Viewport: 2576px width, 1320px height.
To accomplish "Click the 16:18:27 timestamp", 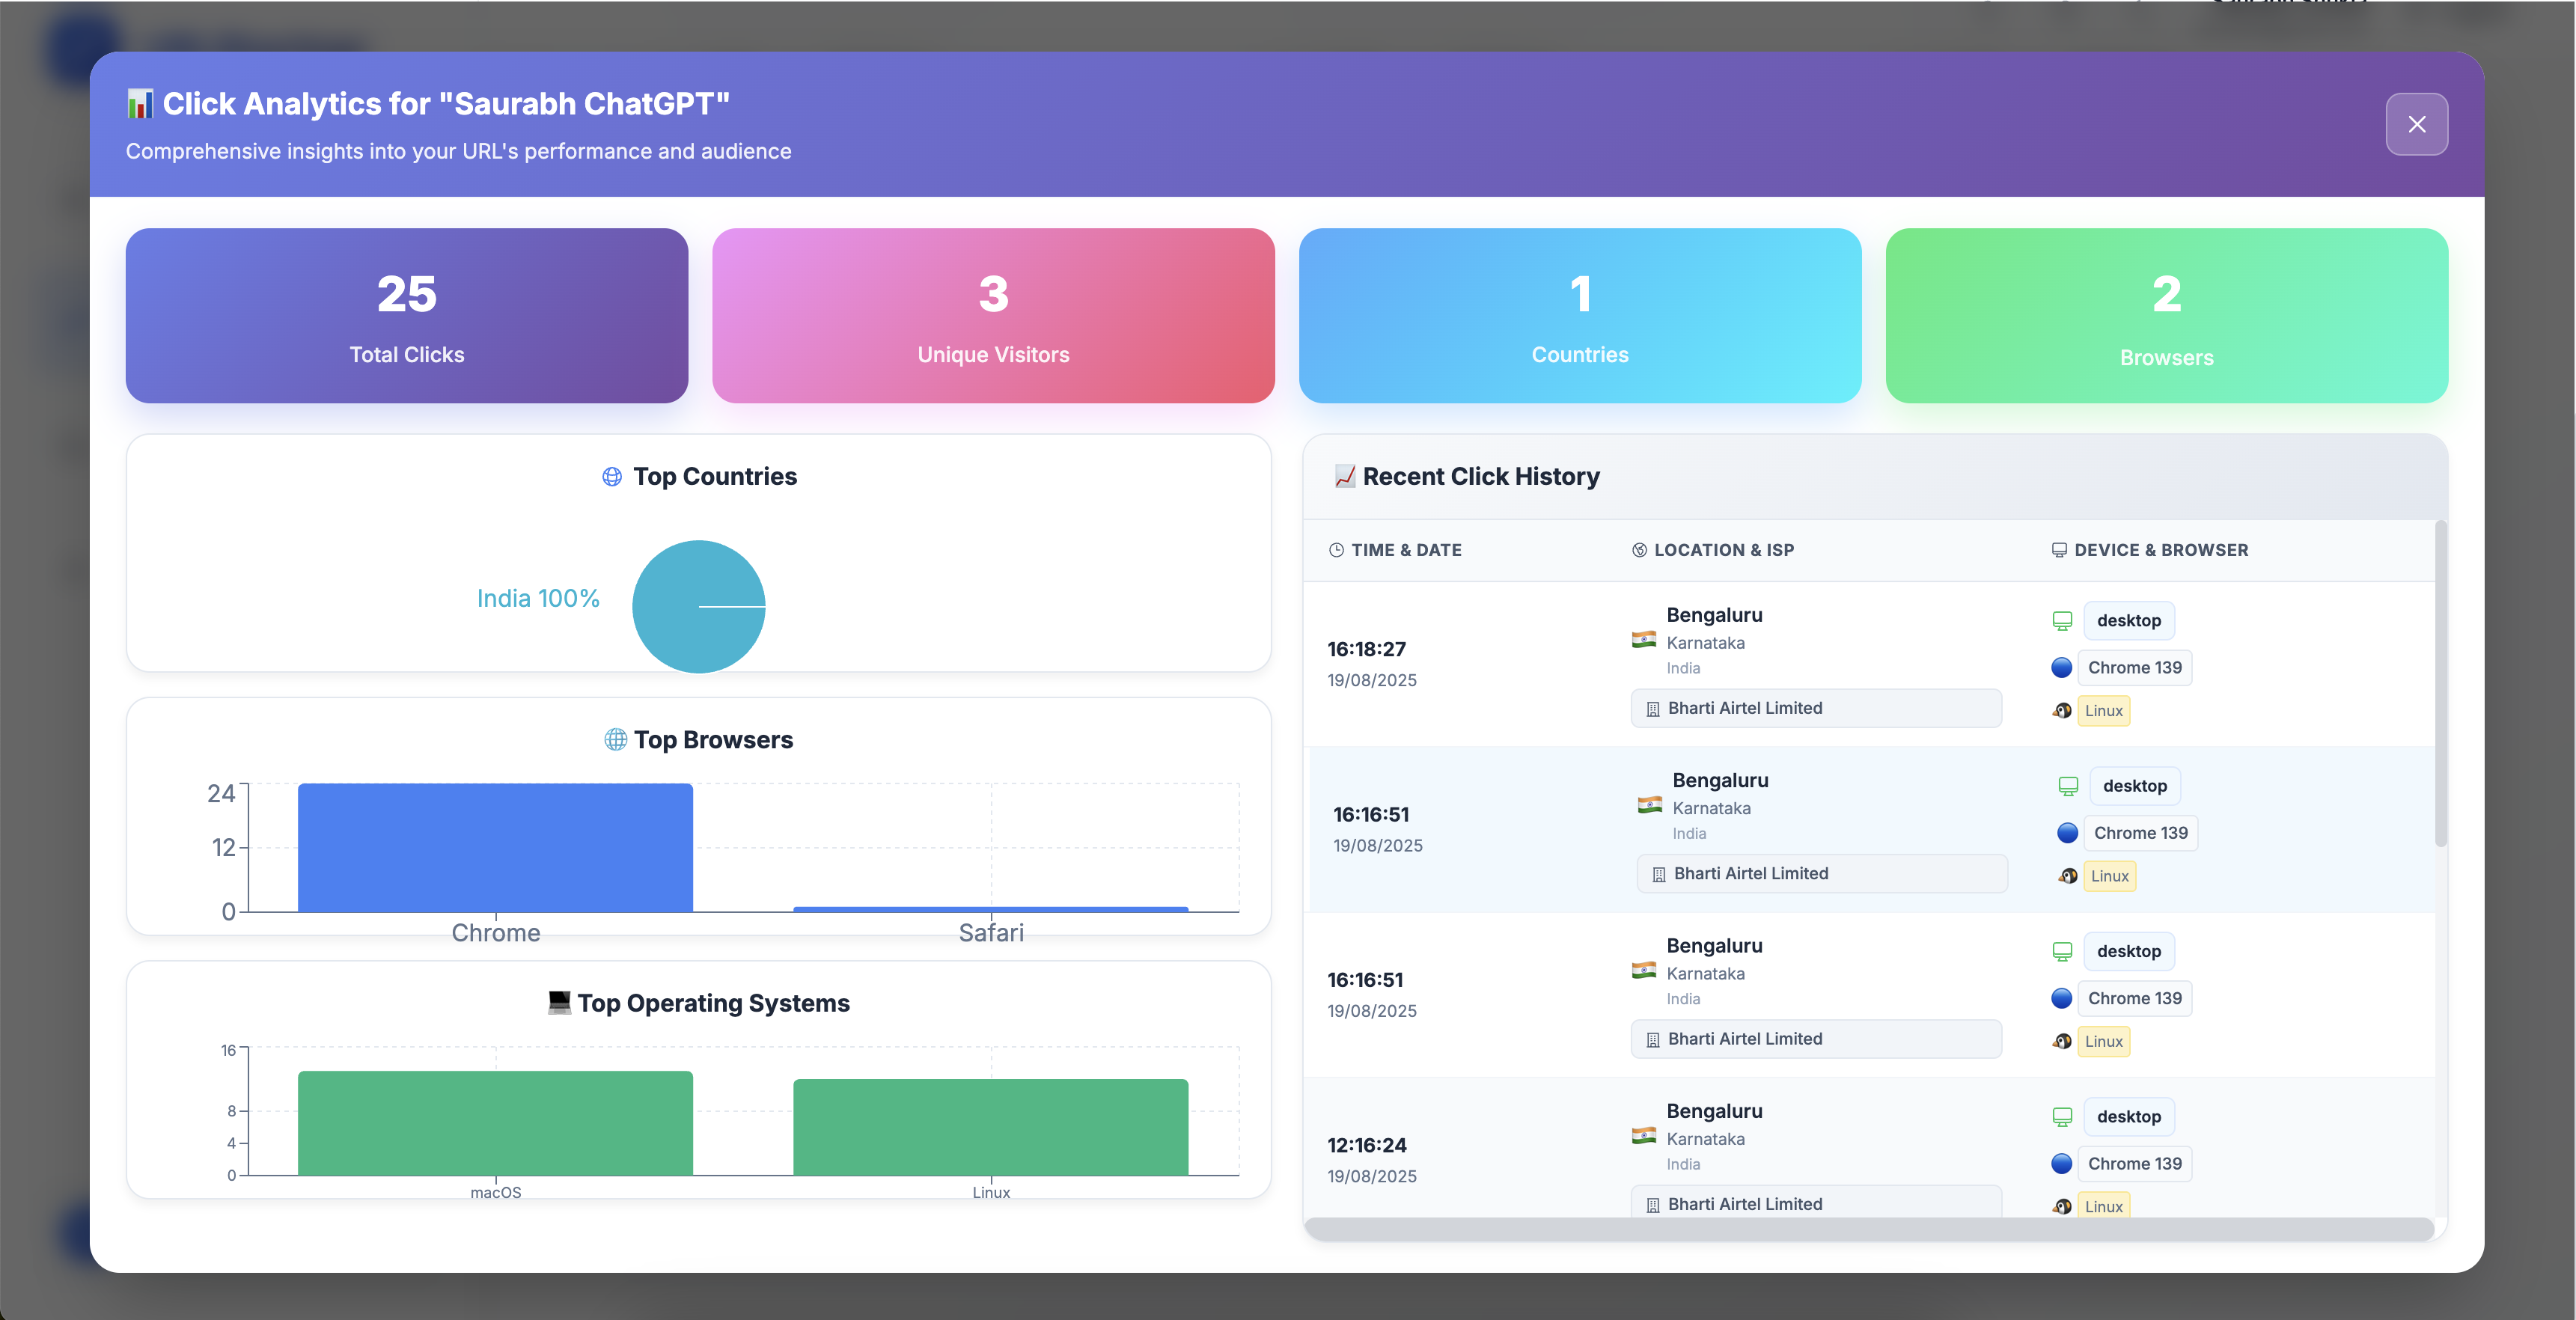I will point(1366,649).
